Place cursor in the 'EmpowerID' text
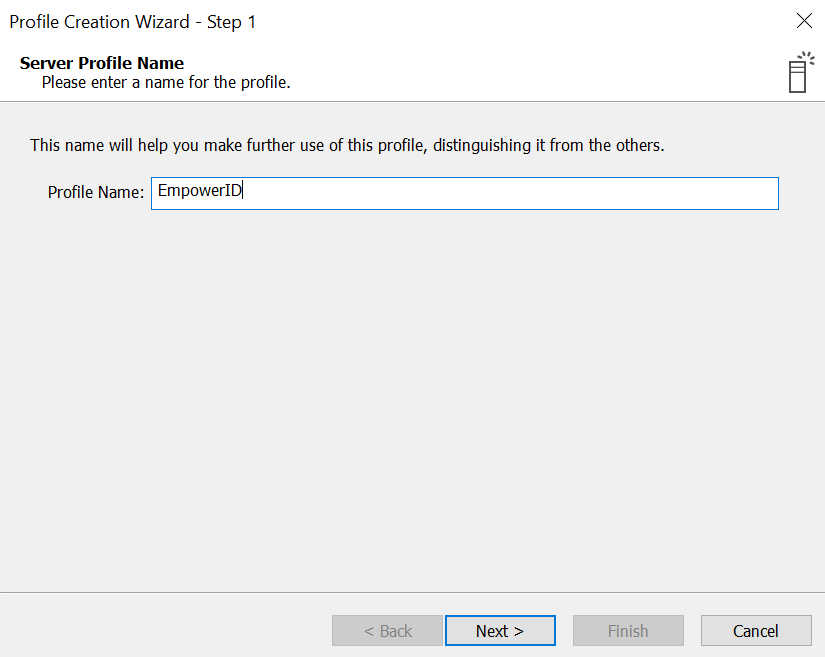The width and height of the screenshot is (825, 657). pyautogui.click(x=200, y=192)
